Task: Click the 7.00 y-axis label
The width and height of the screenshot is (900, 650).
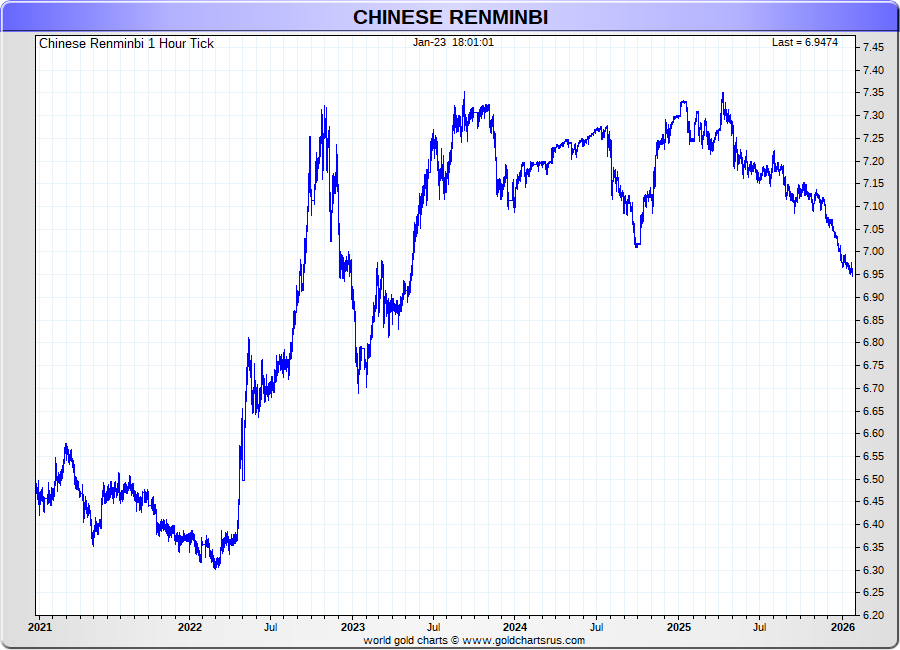Action: point(873,252)
